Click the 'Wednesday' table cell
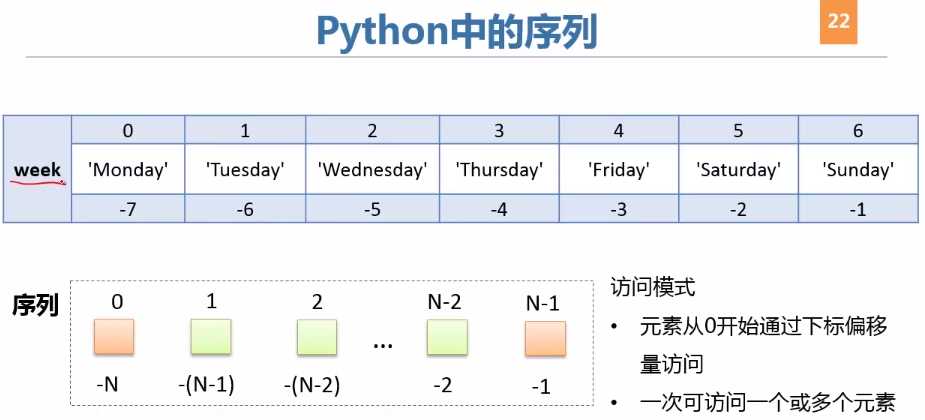Viewport: 925px width, 420px height. (372, 170)
